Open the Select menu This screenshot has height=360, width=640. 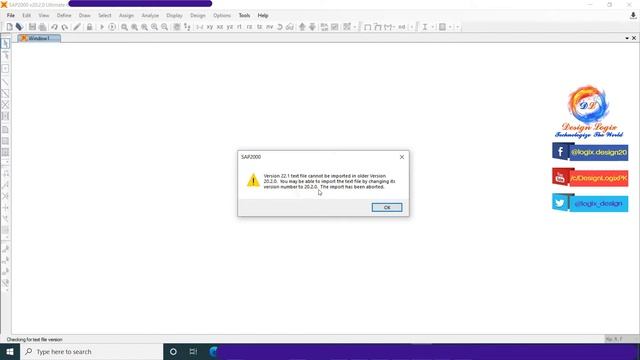(x=104, y=16)
